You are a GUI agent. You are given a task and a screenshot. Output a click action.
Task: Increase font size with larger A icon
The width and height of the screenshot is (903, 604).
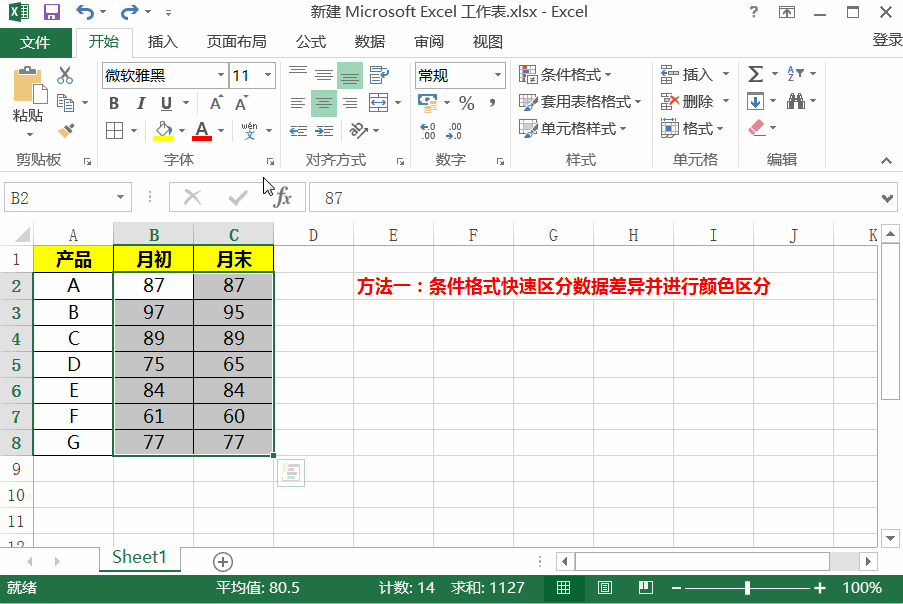pos(216,102)
